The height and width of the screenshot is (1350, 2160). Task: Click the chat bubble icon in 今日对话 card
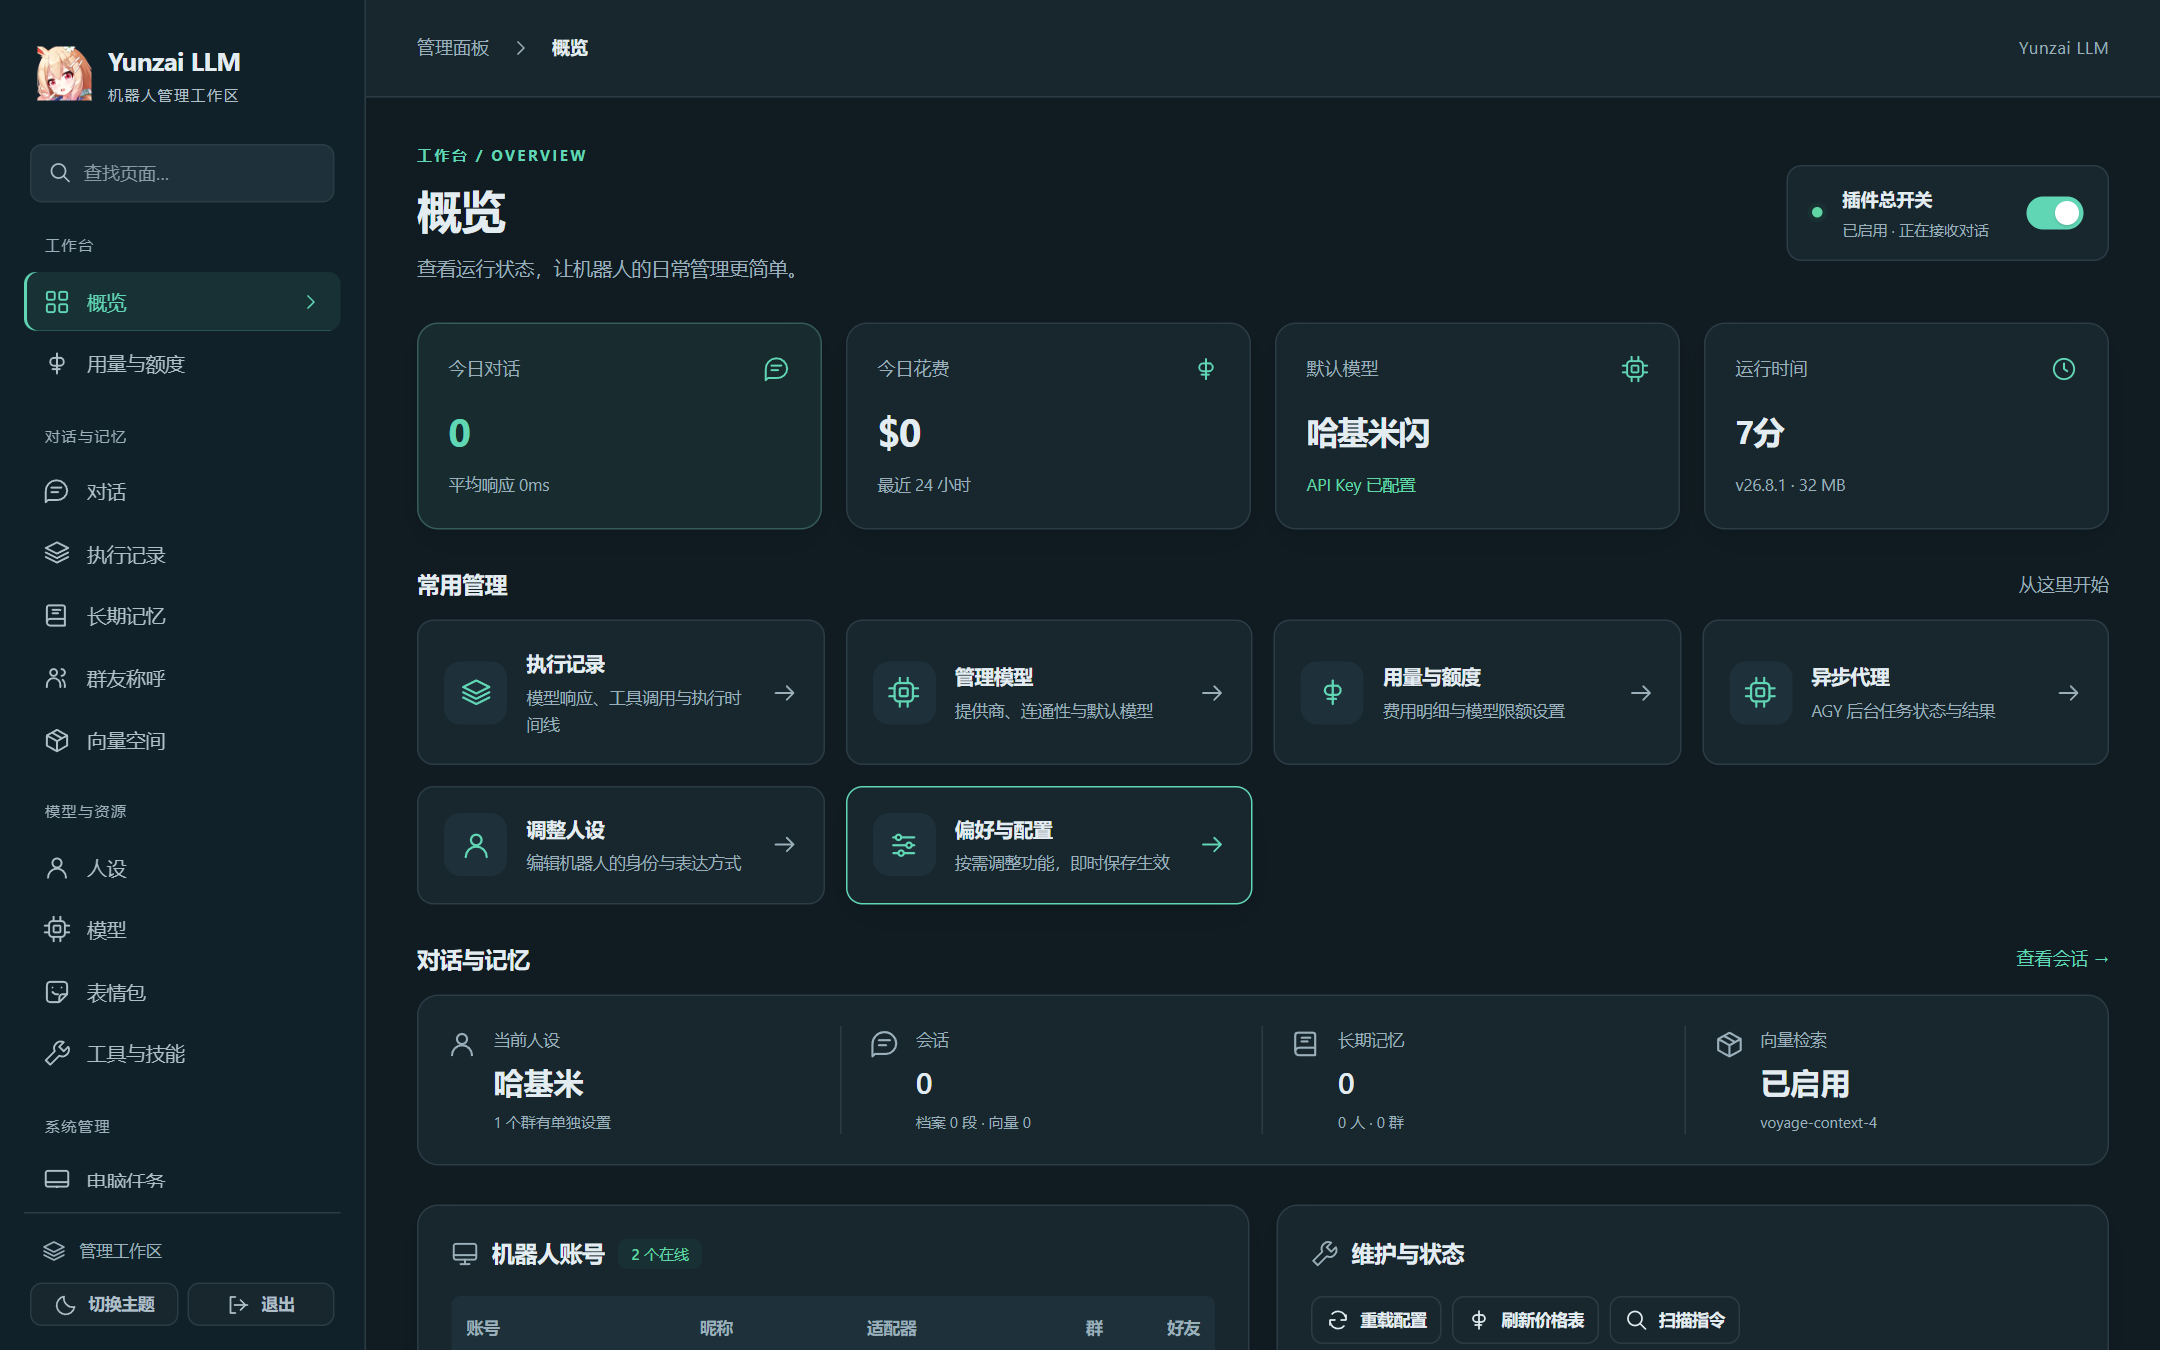pos(776,369)
